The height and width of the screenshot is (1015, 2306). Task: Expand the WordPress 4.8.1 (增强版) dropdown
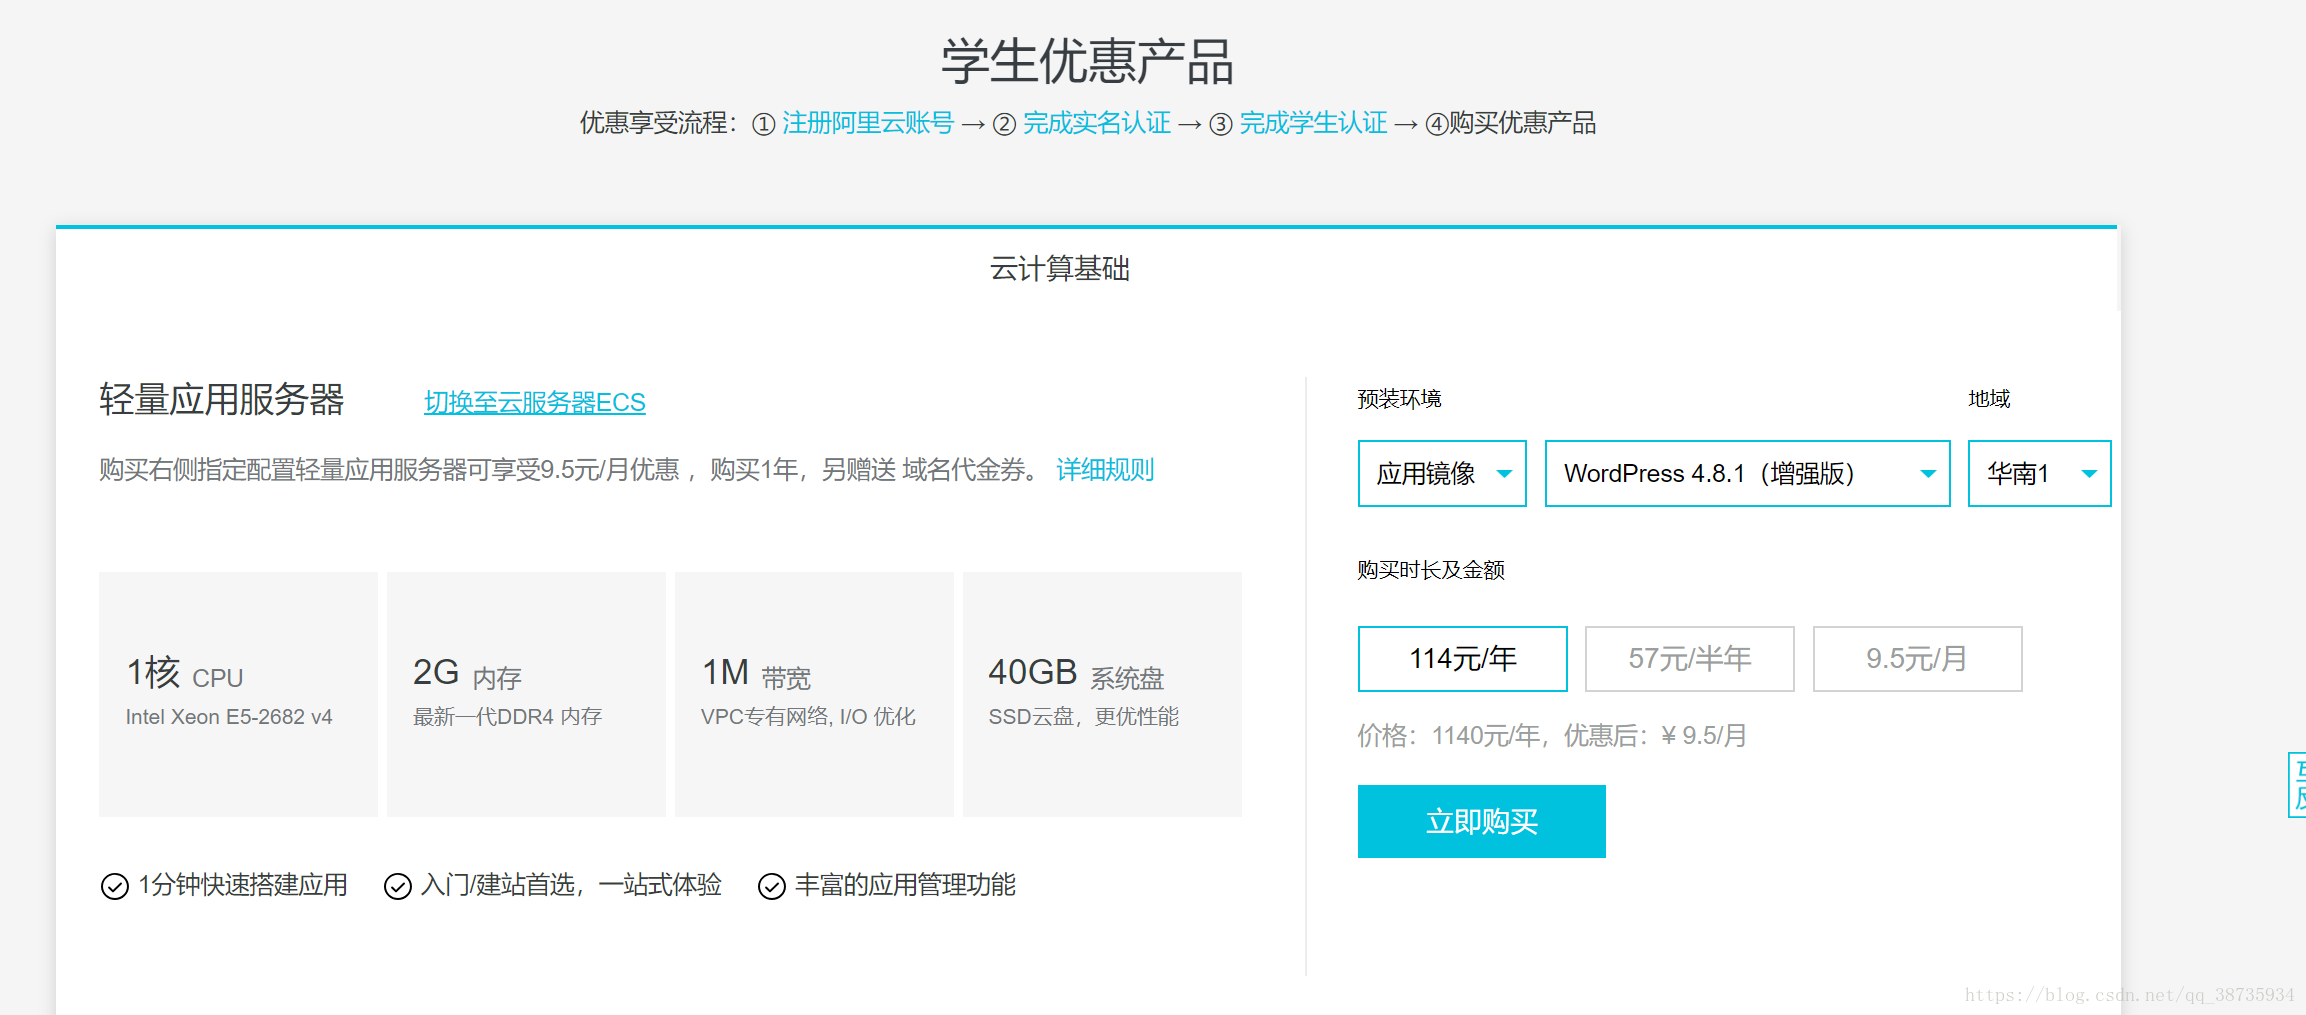point(1747,473)
